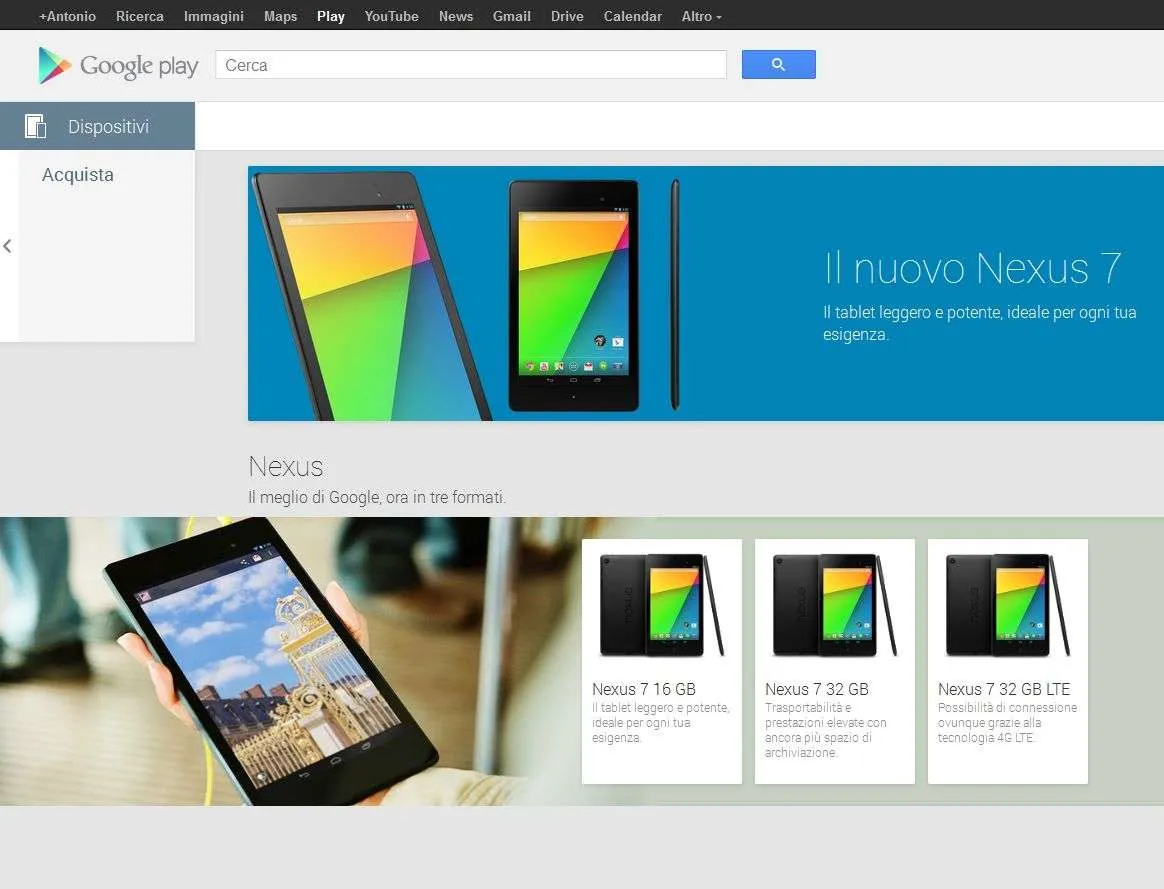This screenshot has height=889, width=1164.
Task: Go to Maps in the top bar
Action: click(x=281, y=16)
